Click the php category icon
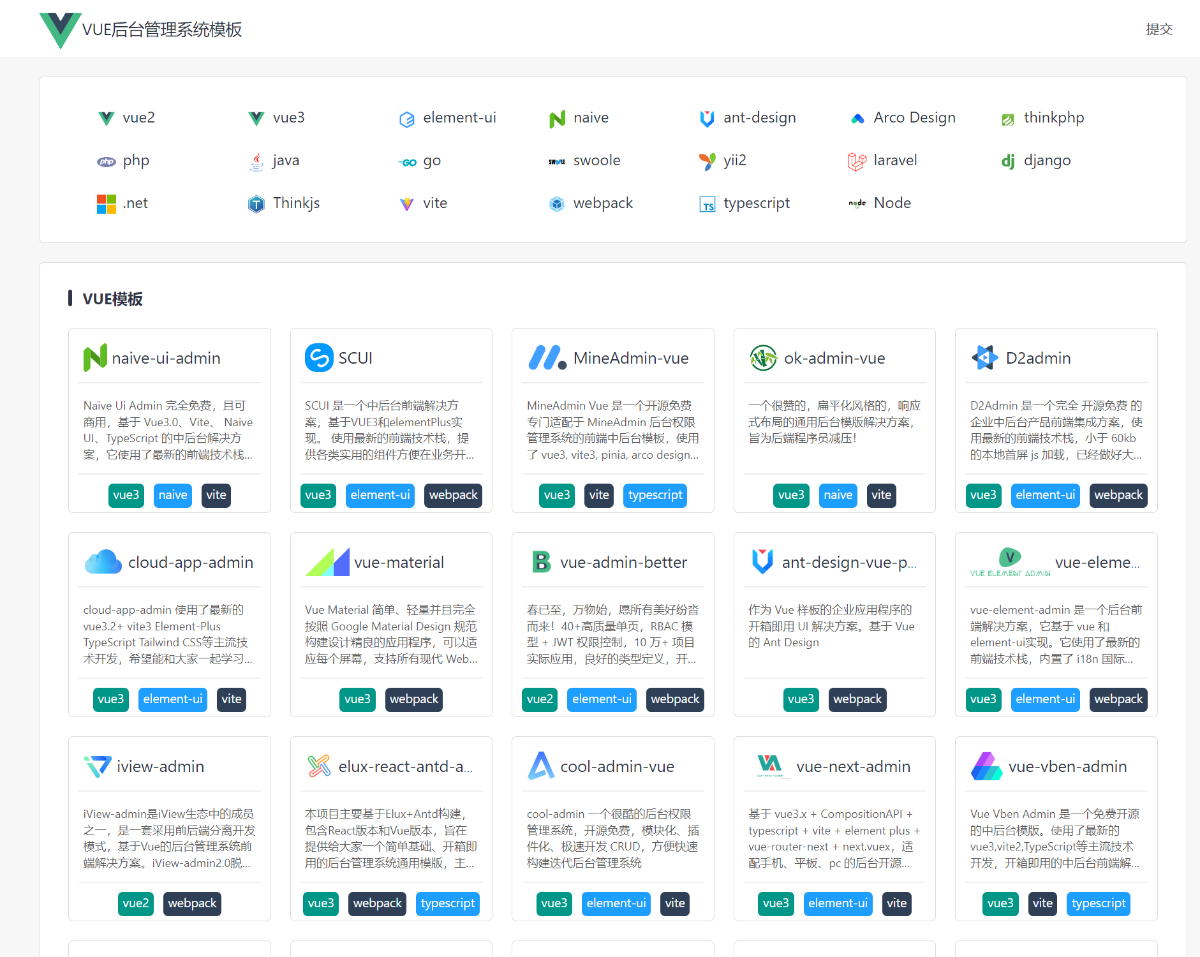The width and height of the screenshot is (1200, 957). click(106, 161)
